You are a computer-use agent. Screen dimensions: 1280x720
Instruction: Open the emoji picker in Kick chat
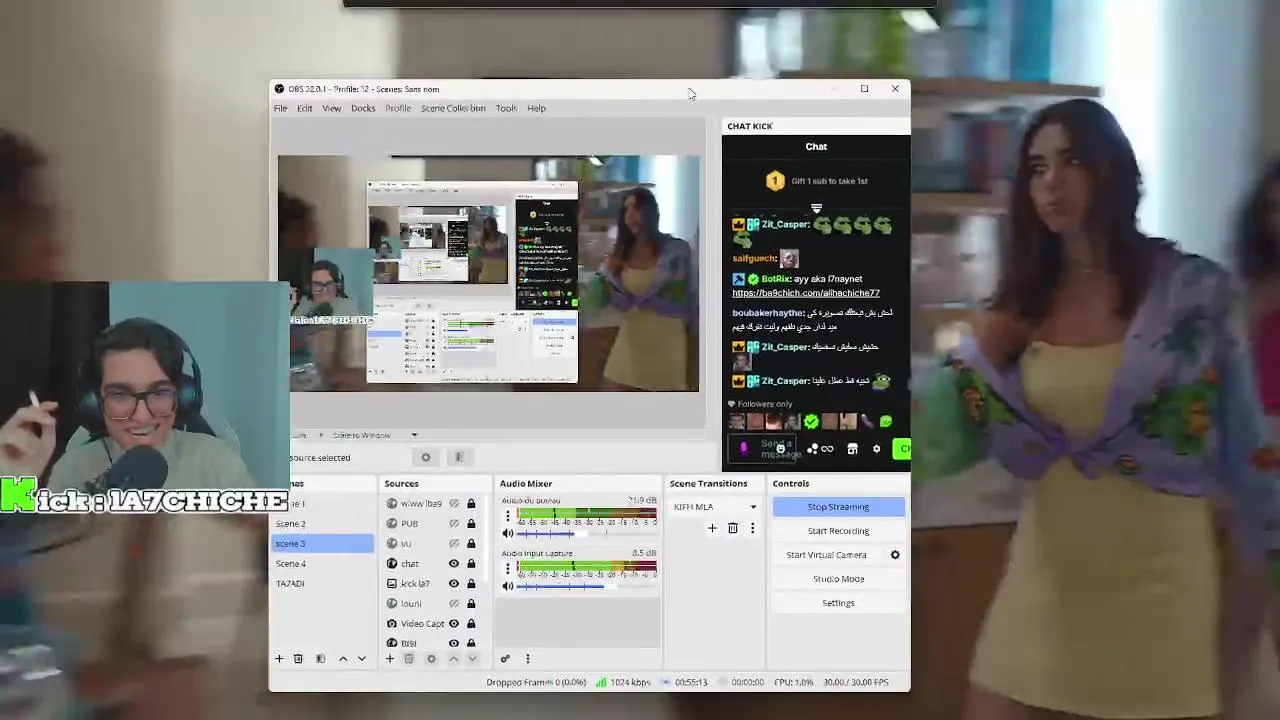point(780,449)
